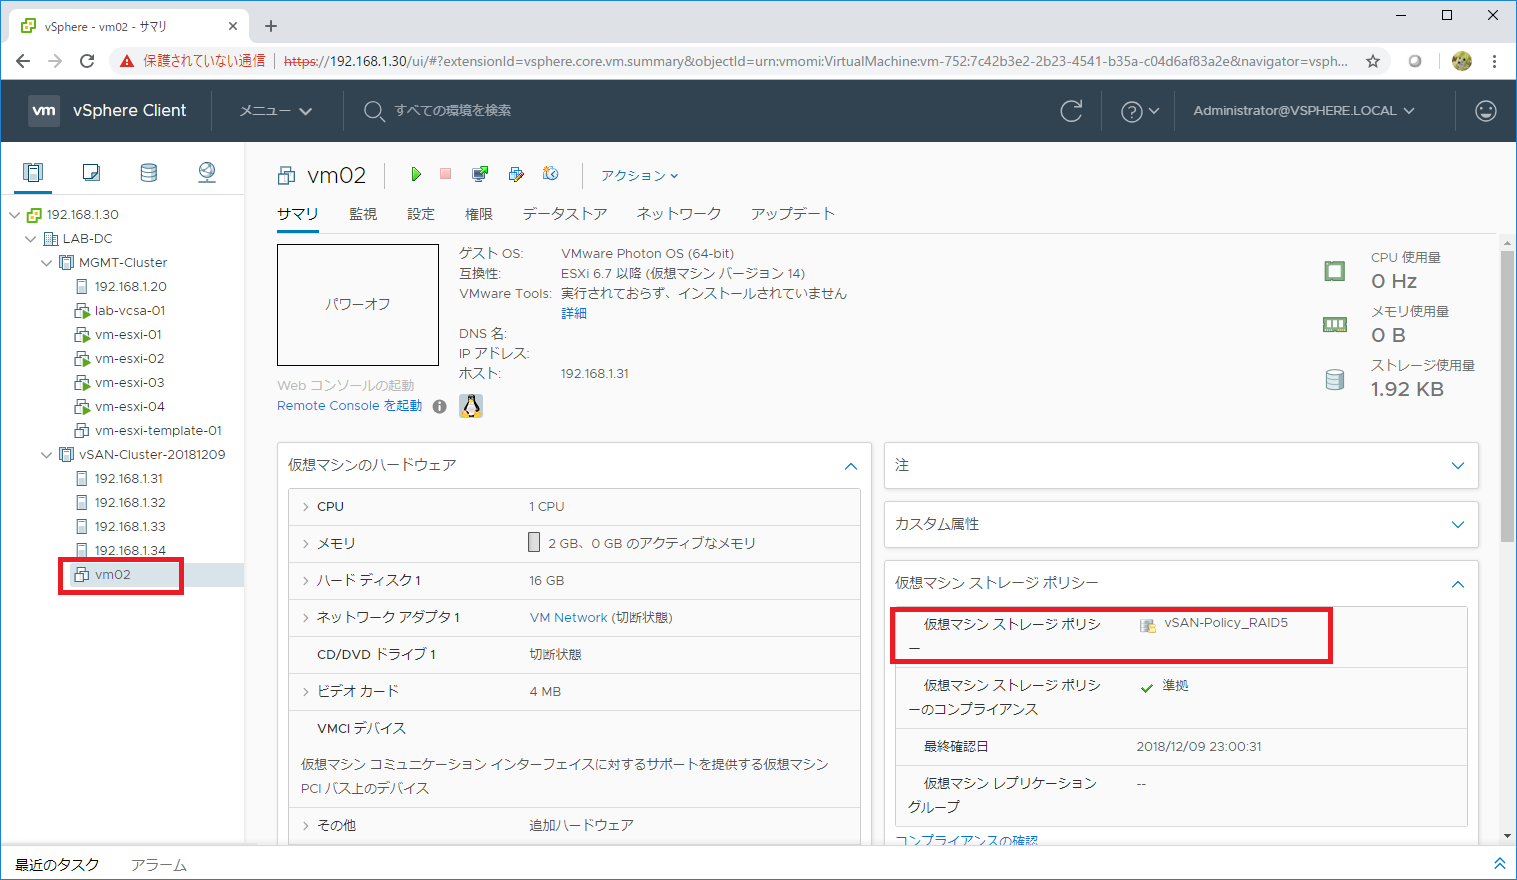Viewport: 1517px width, 880px height.
Task: Collapse the MGMT-Cluster tree node
Action: click(47, 263)
